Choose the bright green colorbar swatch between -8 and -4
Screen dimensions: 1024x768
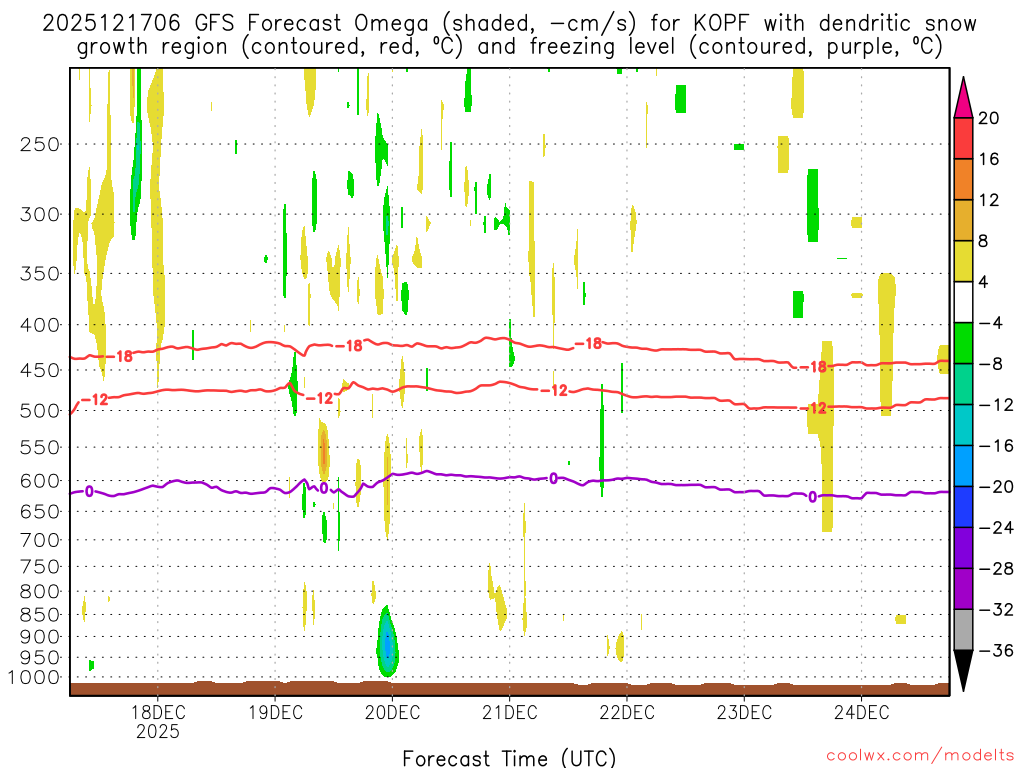964,343
